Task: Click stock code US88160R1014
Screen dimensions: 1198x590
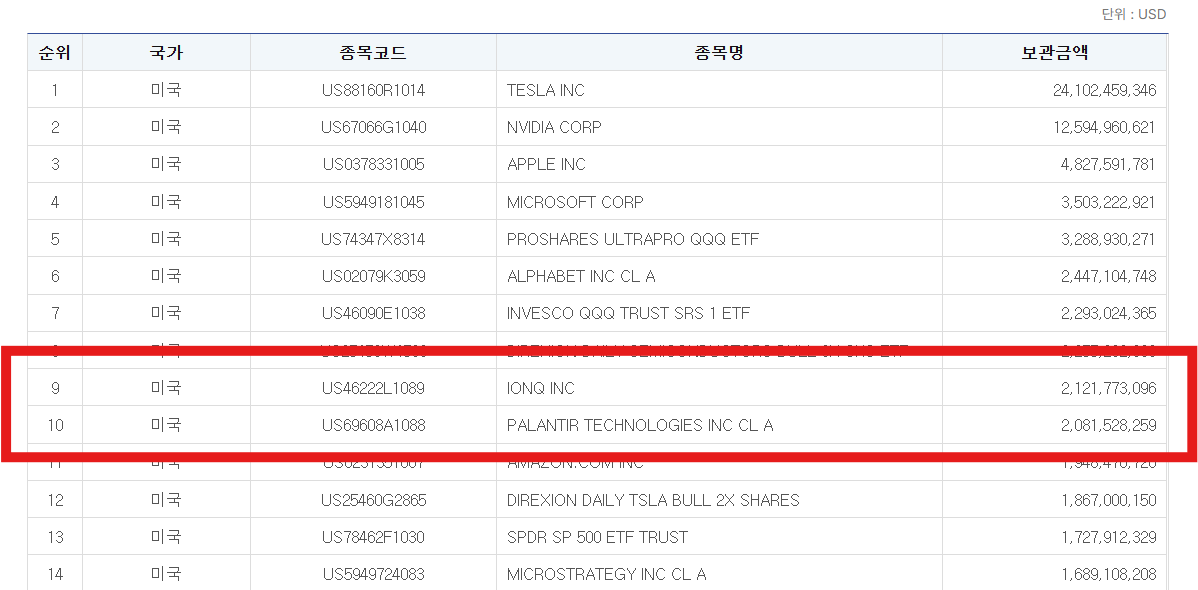Action: 373,90
